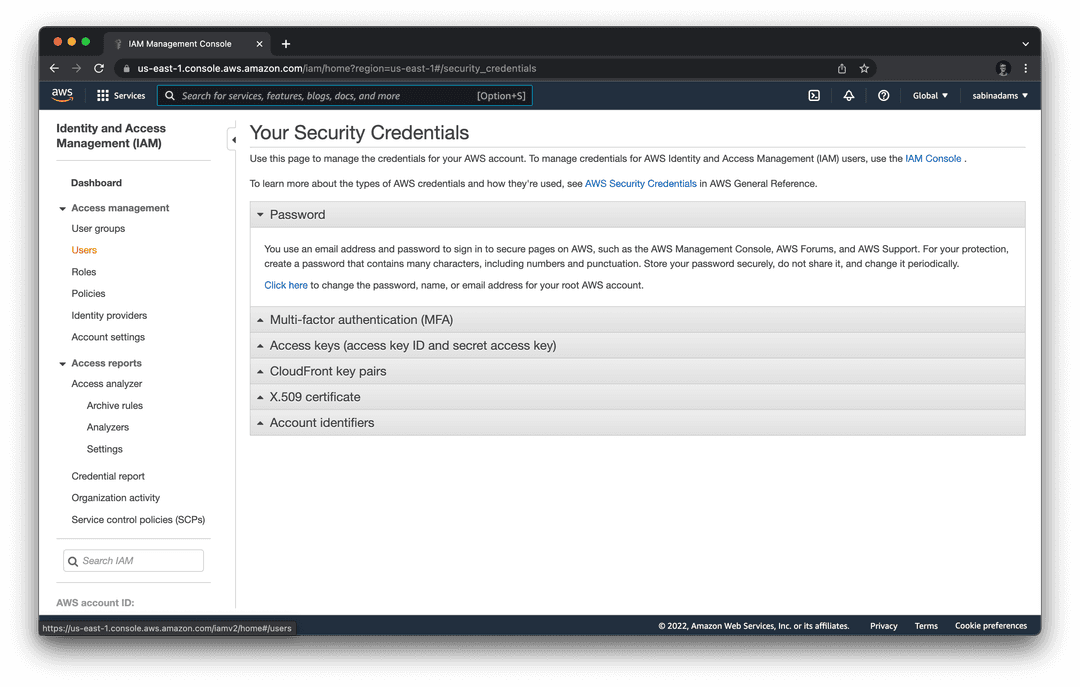Open the Global region dropdown

(x=928, y=95)
